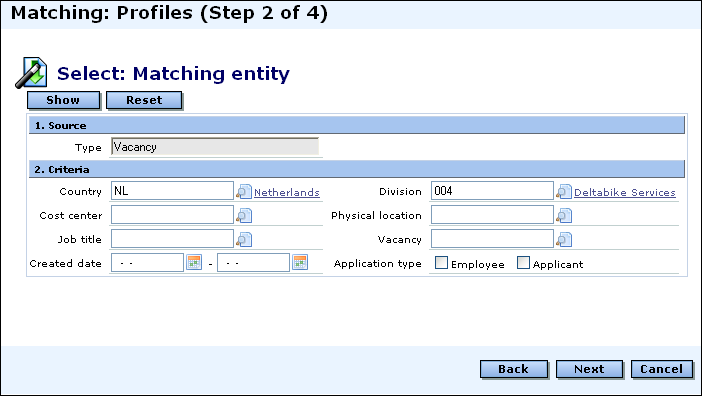Image resolution: width=702 pixels, height=396 pixels.
Task: Open the Division lookup browse icon
Action: coord(564,192)
